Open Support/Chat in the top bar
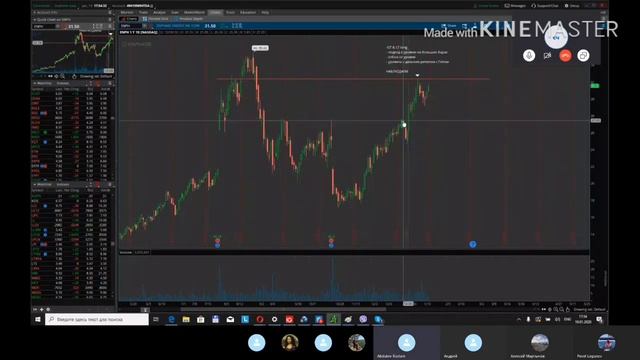The width and height of the screenshot is (640, 360). [x=544, y=6]
